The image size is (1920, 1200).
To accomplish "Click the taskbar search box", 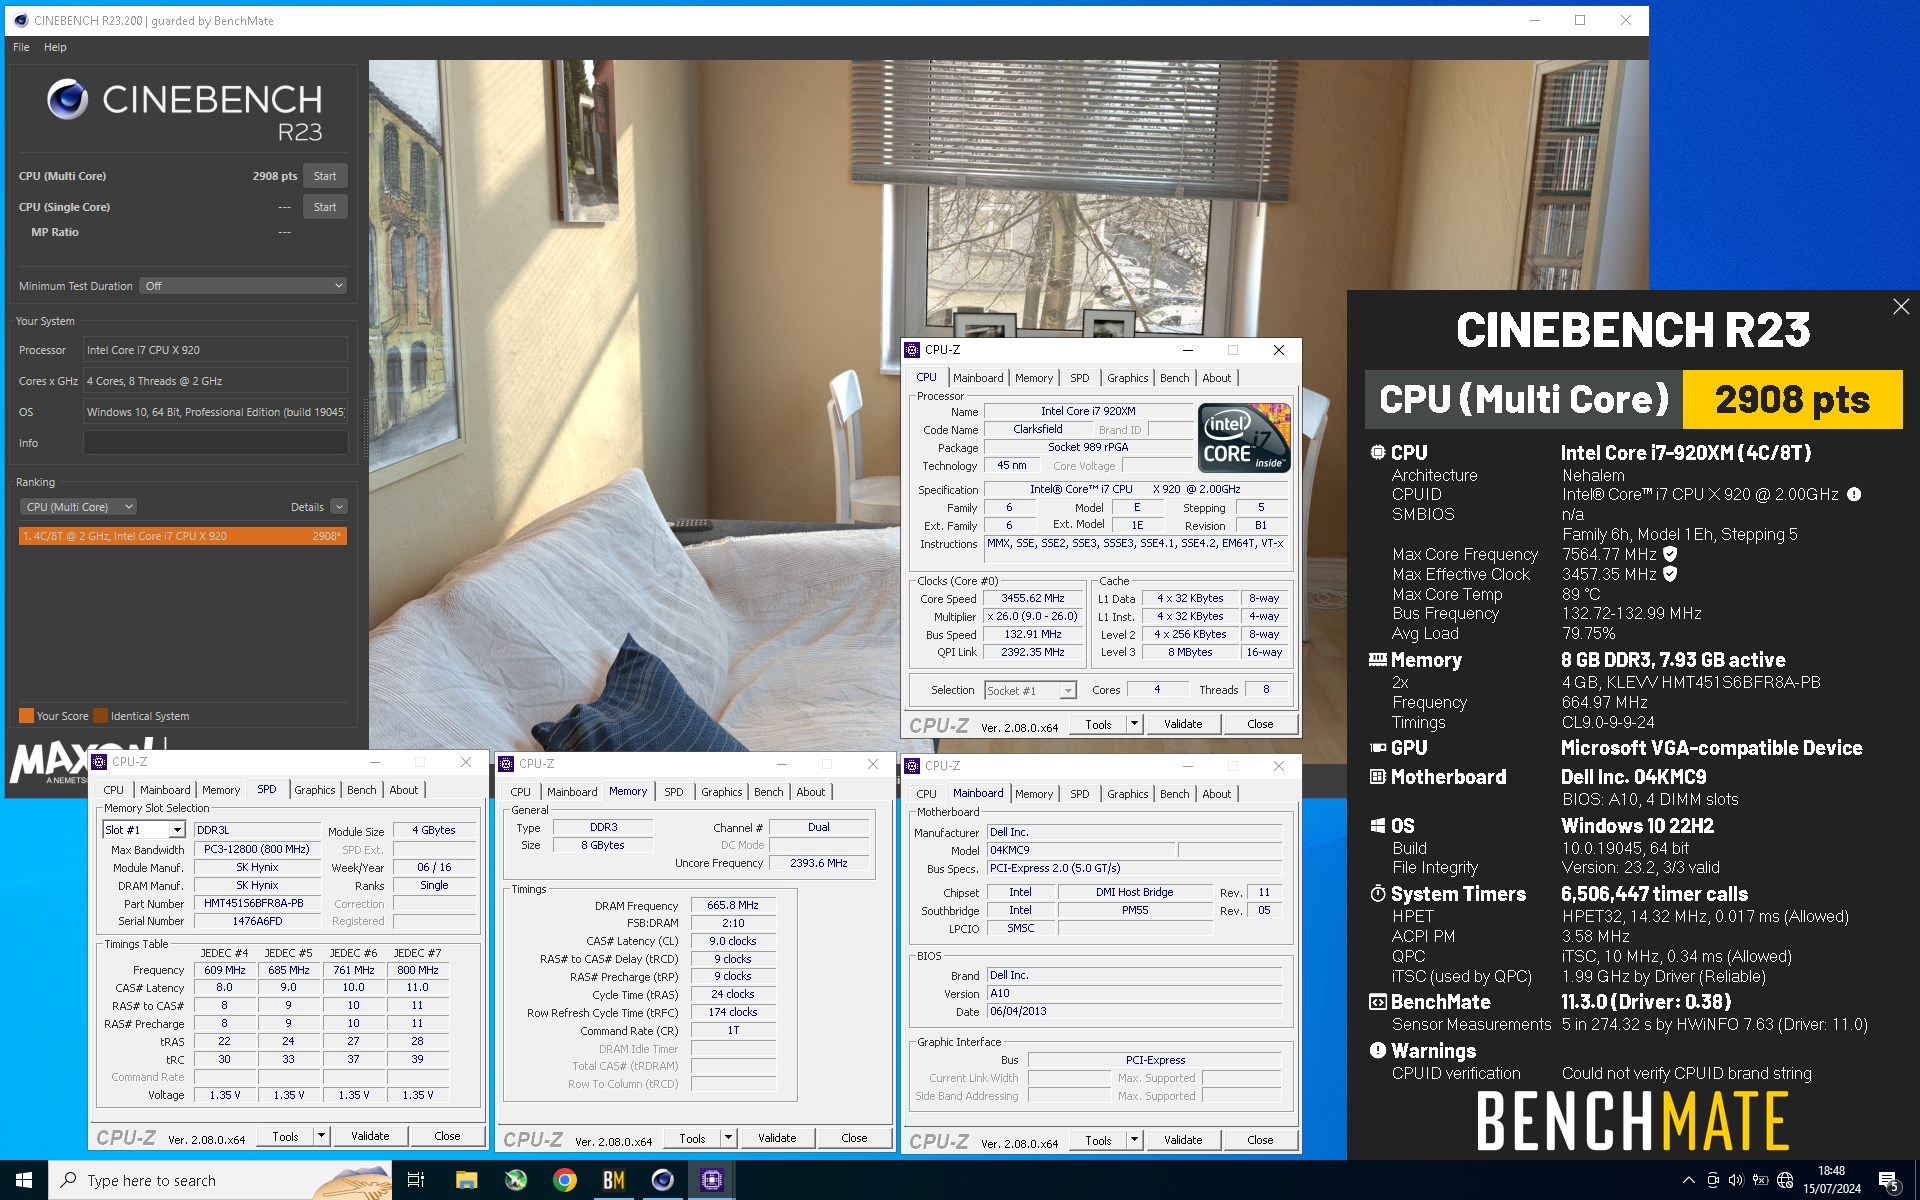I will click(220, 1180).
